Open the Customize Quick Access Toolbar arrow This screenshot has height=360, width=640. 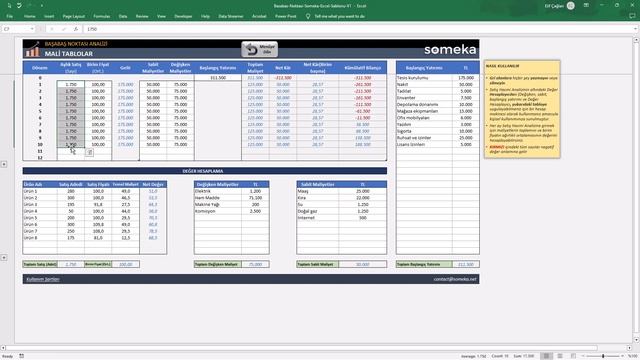(x=42, y=6)
